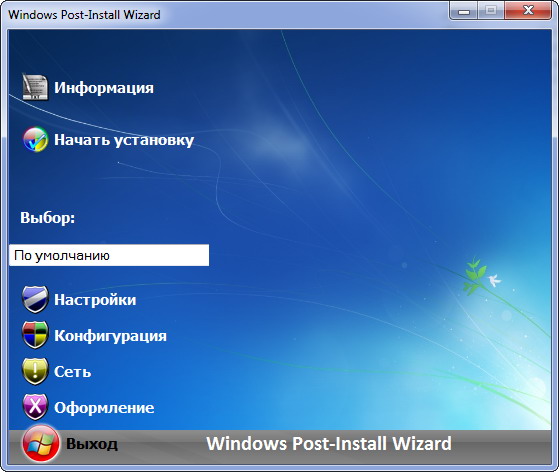Click the Выход label to exit
Screen dimensions: 559x472
point(92,444)
